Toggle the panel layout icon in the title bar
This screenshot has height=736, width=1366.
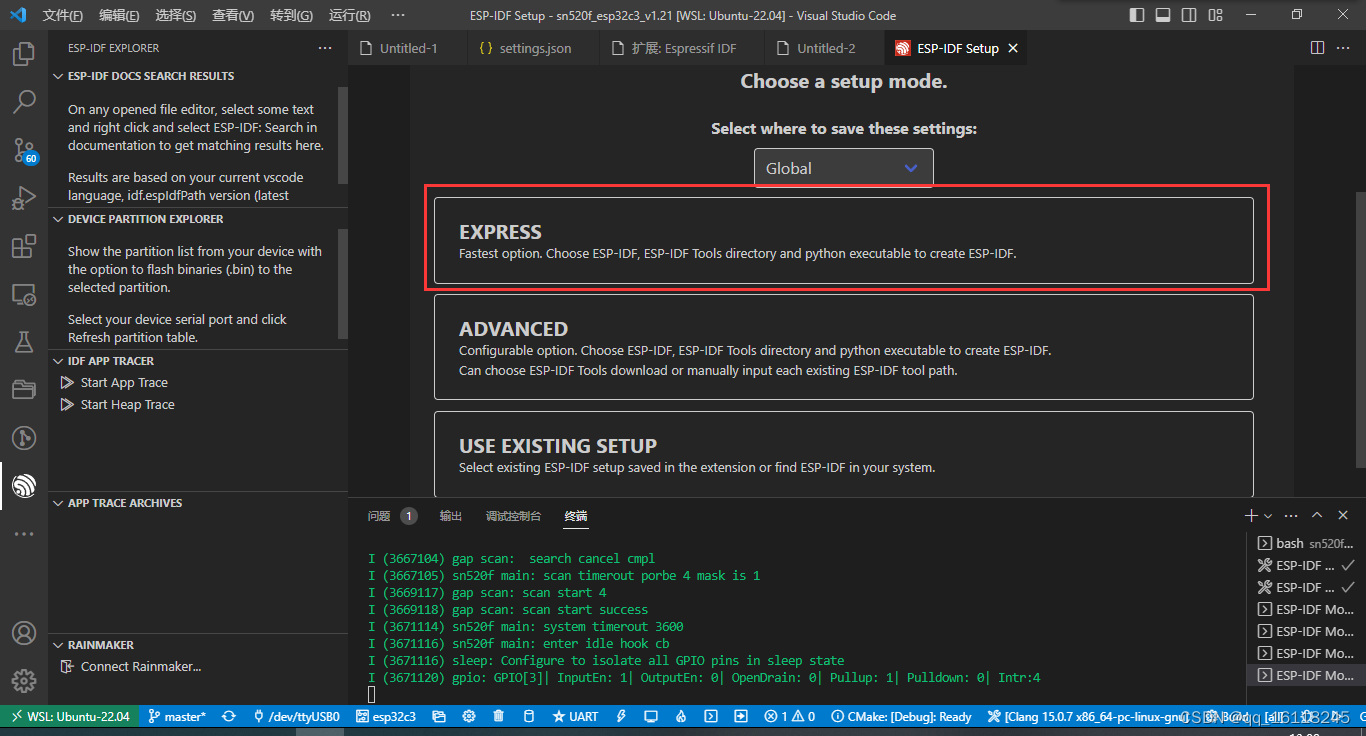click(1163, 15)
